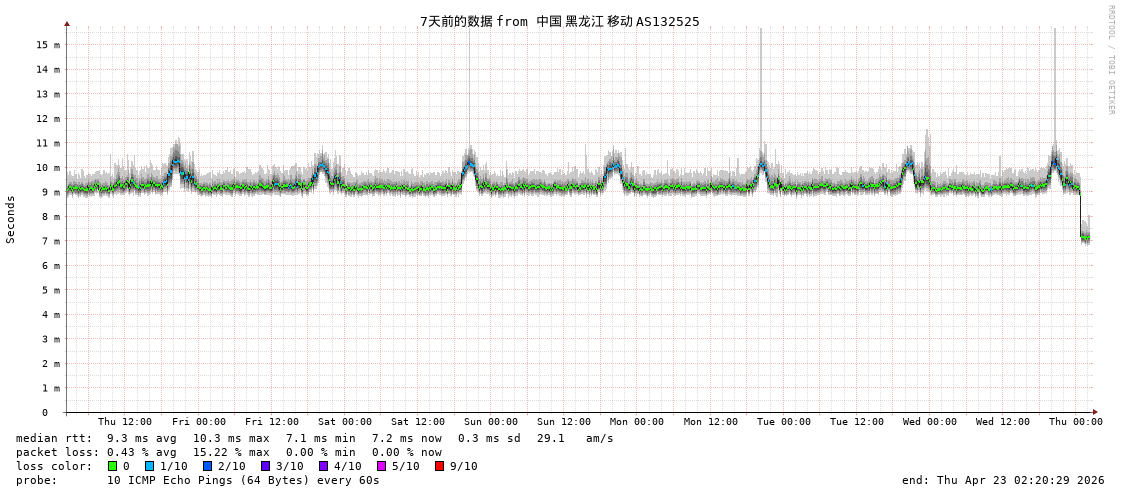Click the "15 m" y-axis tick label
The height and width of the screenshot is (494, 1121).
pyautogui.click(x=48, y=45)
